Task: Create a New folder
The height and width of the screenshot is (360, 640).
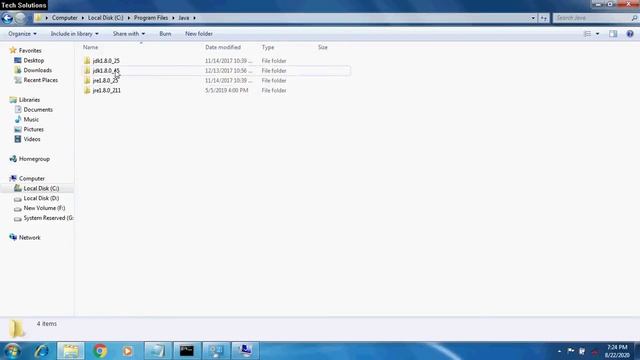Action: [x=199, y=34]
